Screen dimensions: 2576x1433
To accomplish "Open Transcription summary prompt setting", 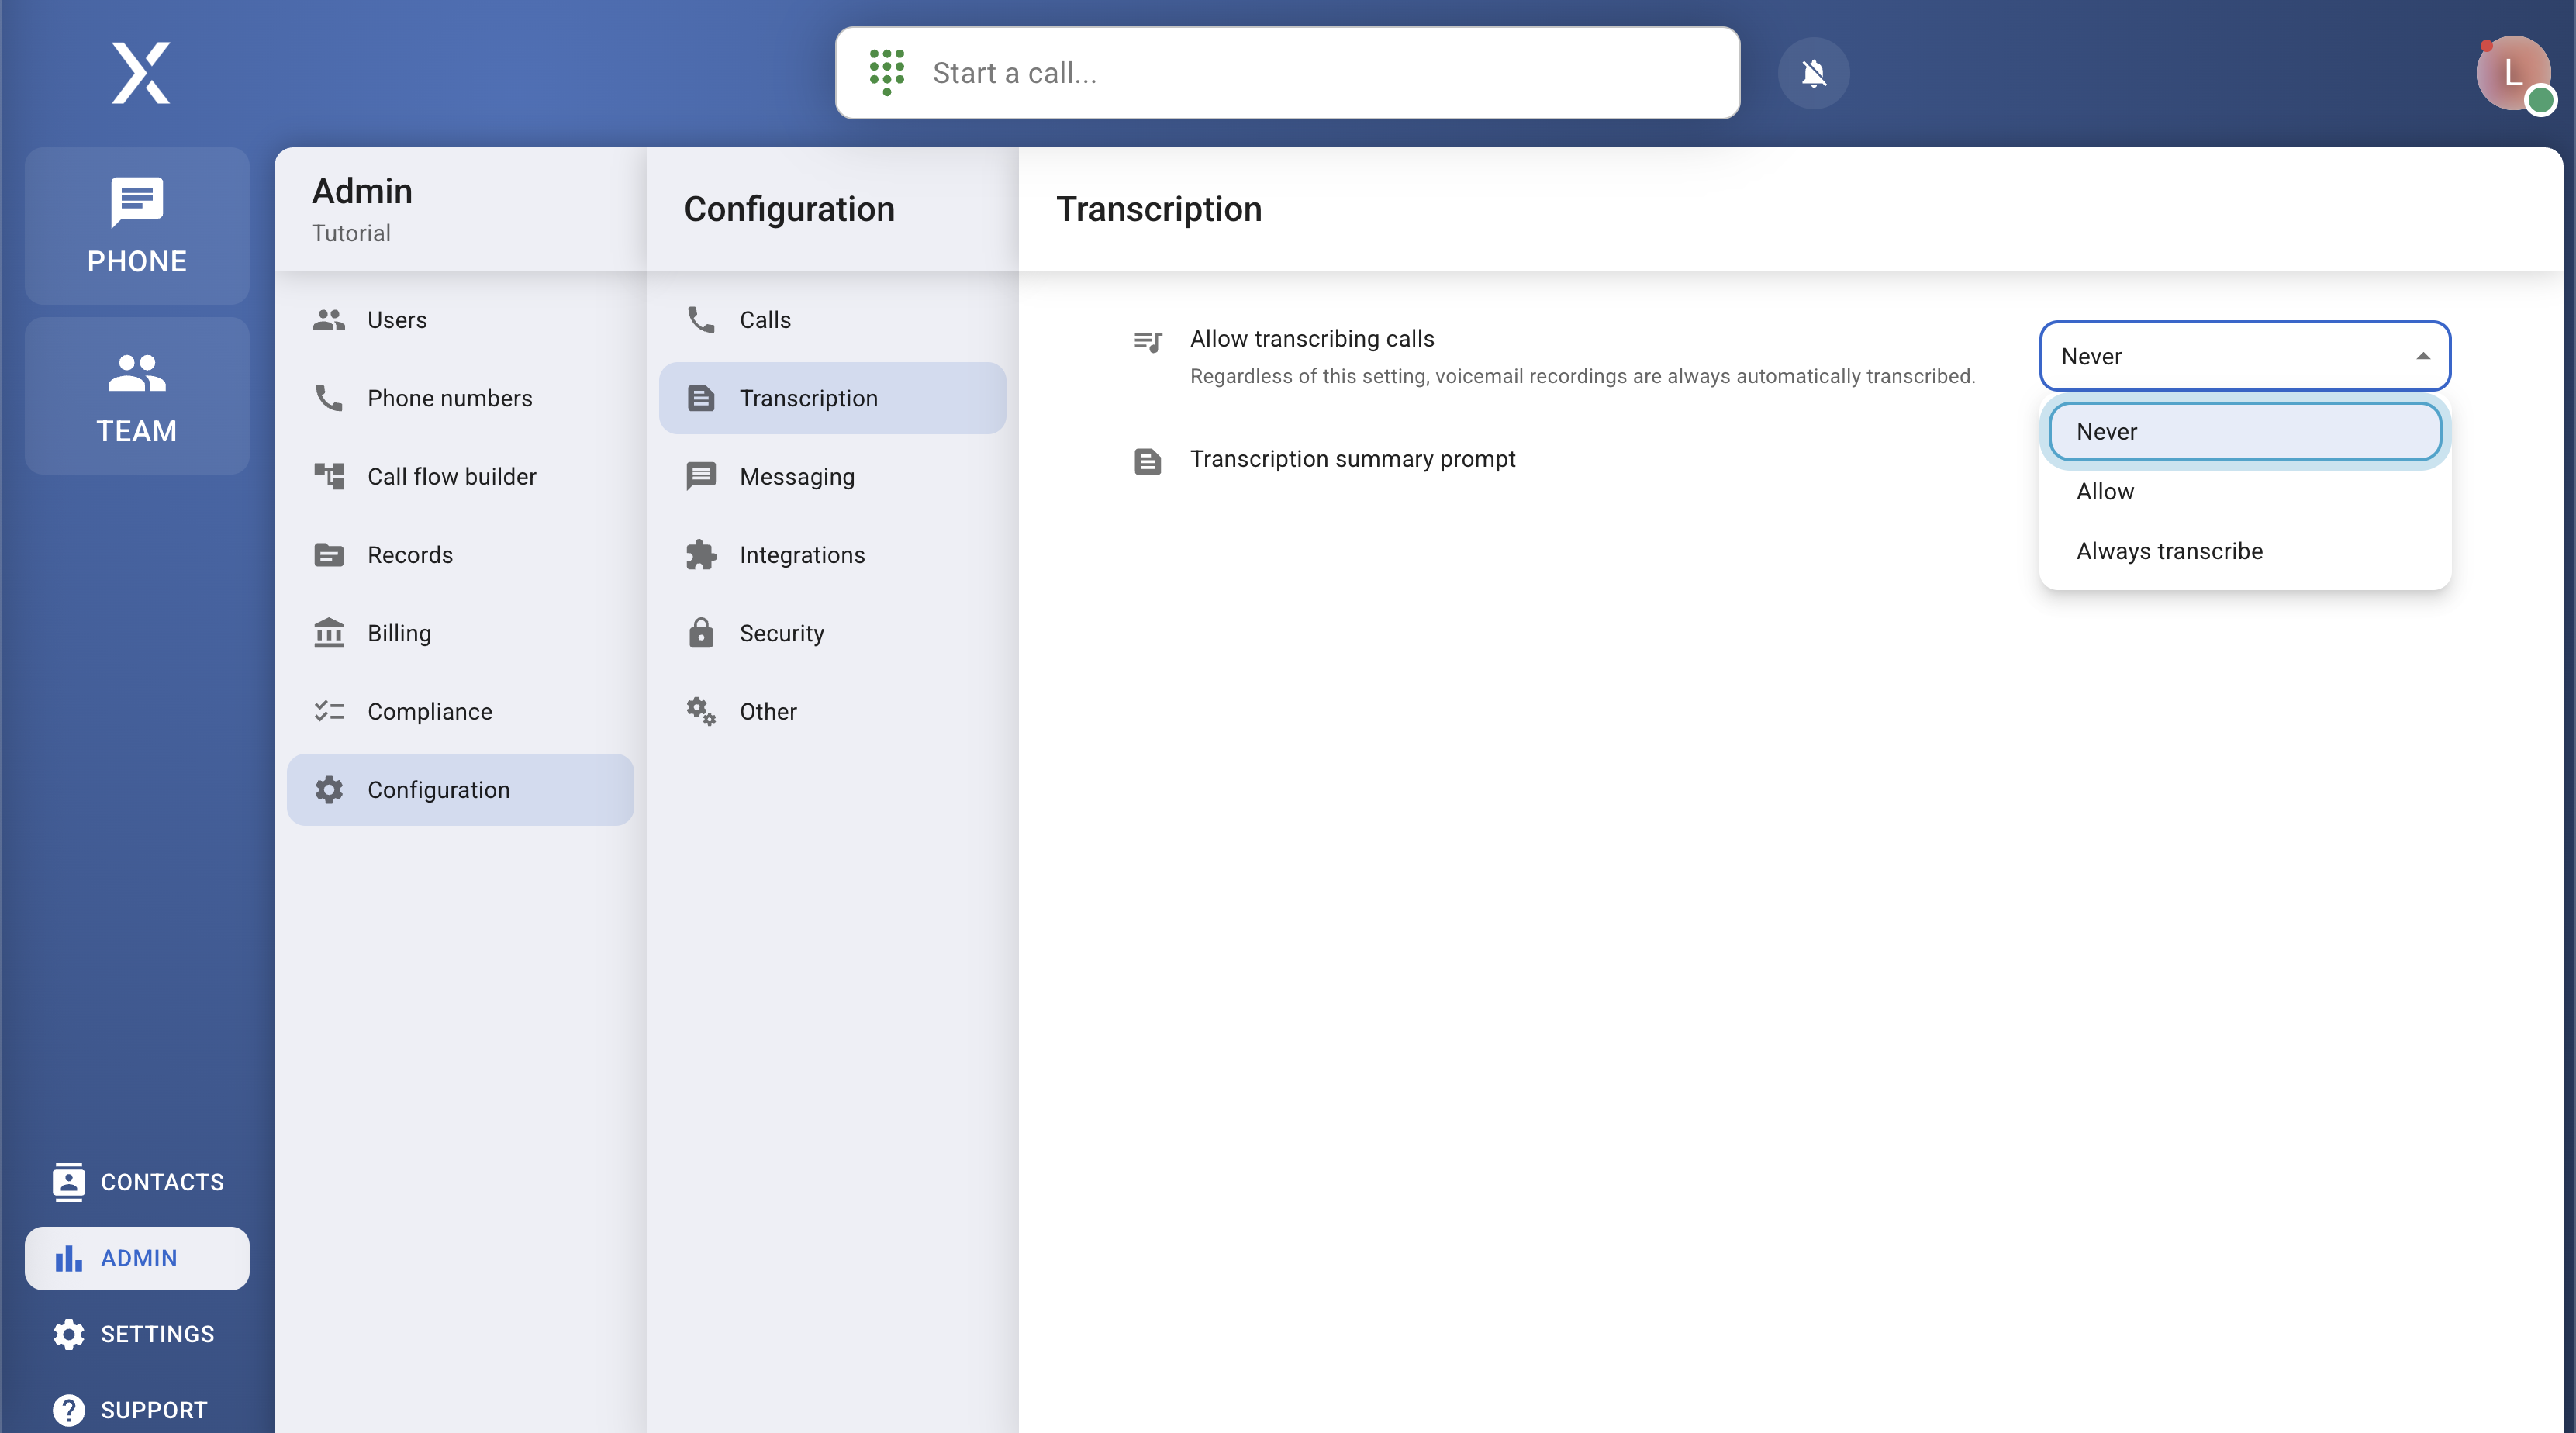I will point(1352,459).
